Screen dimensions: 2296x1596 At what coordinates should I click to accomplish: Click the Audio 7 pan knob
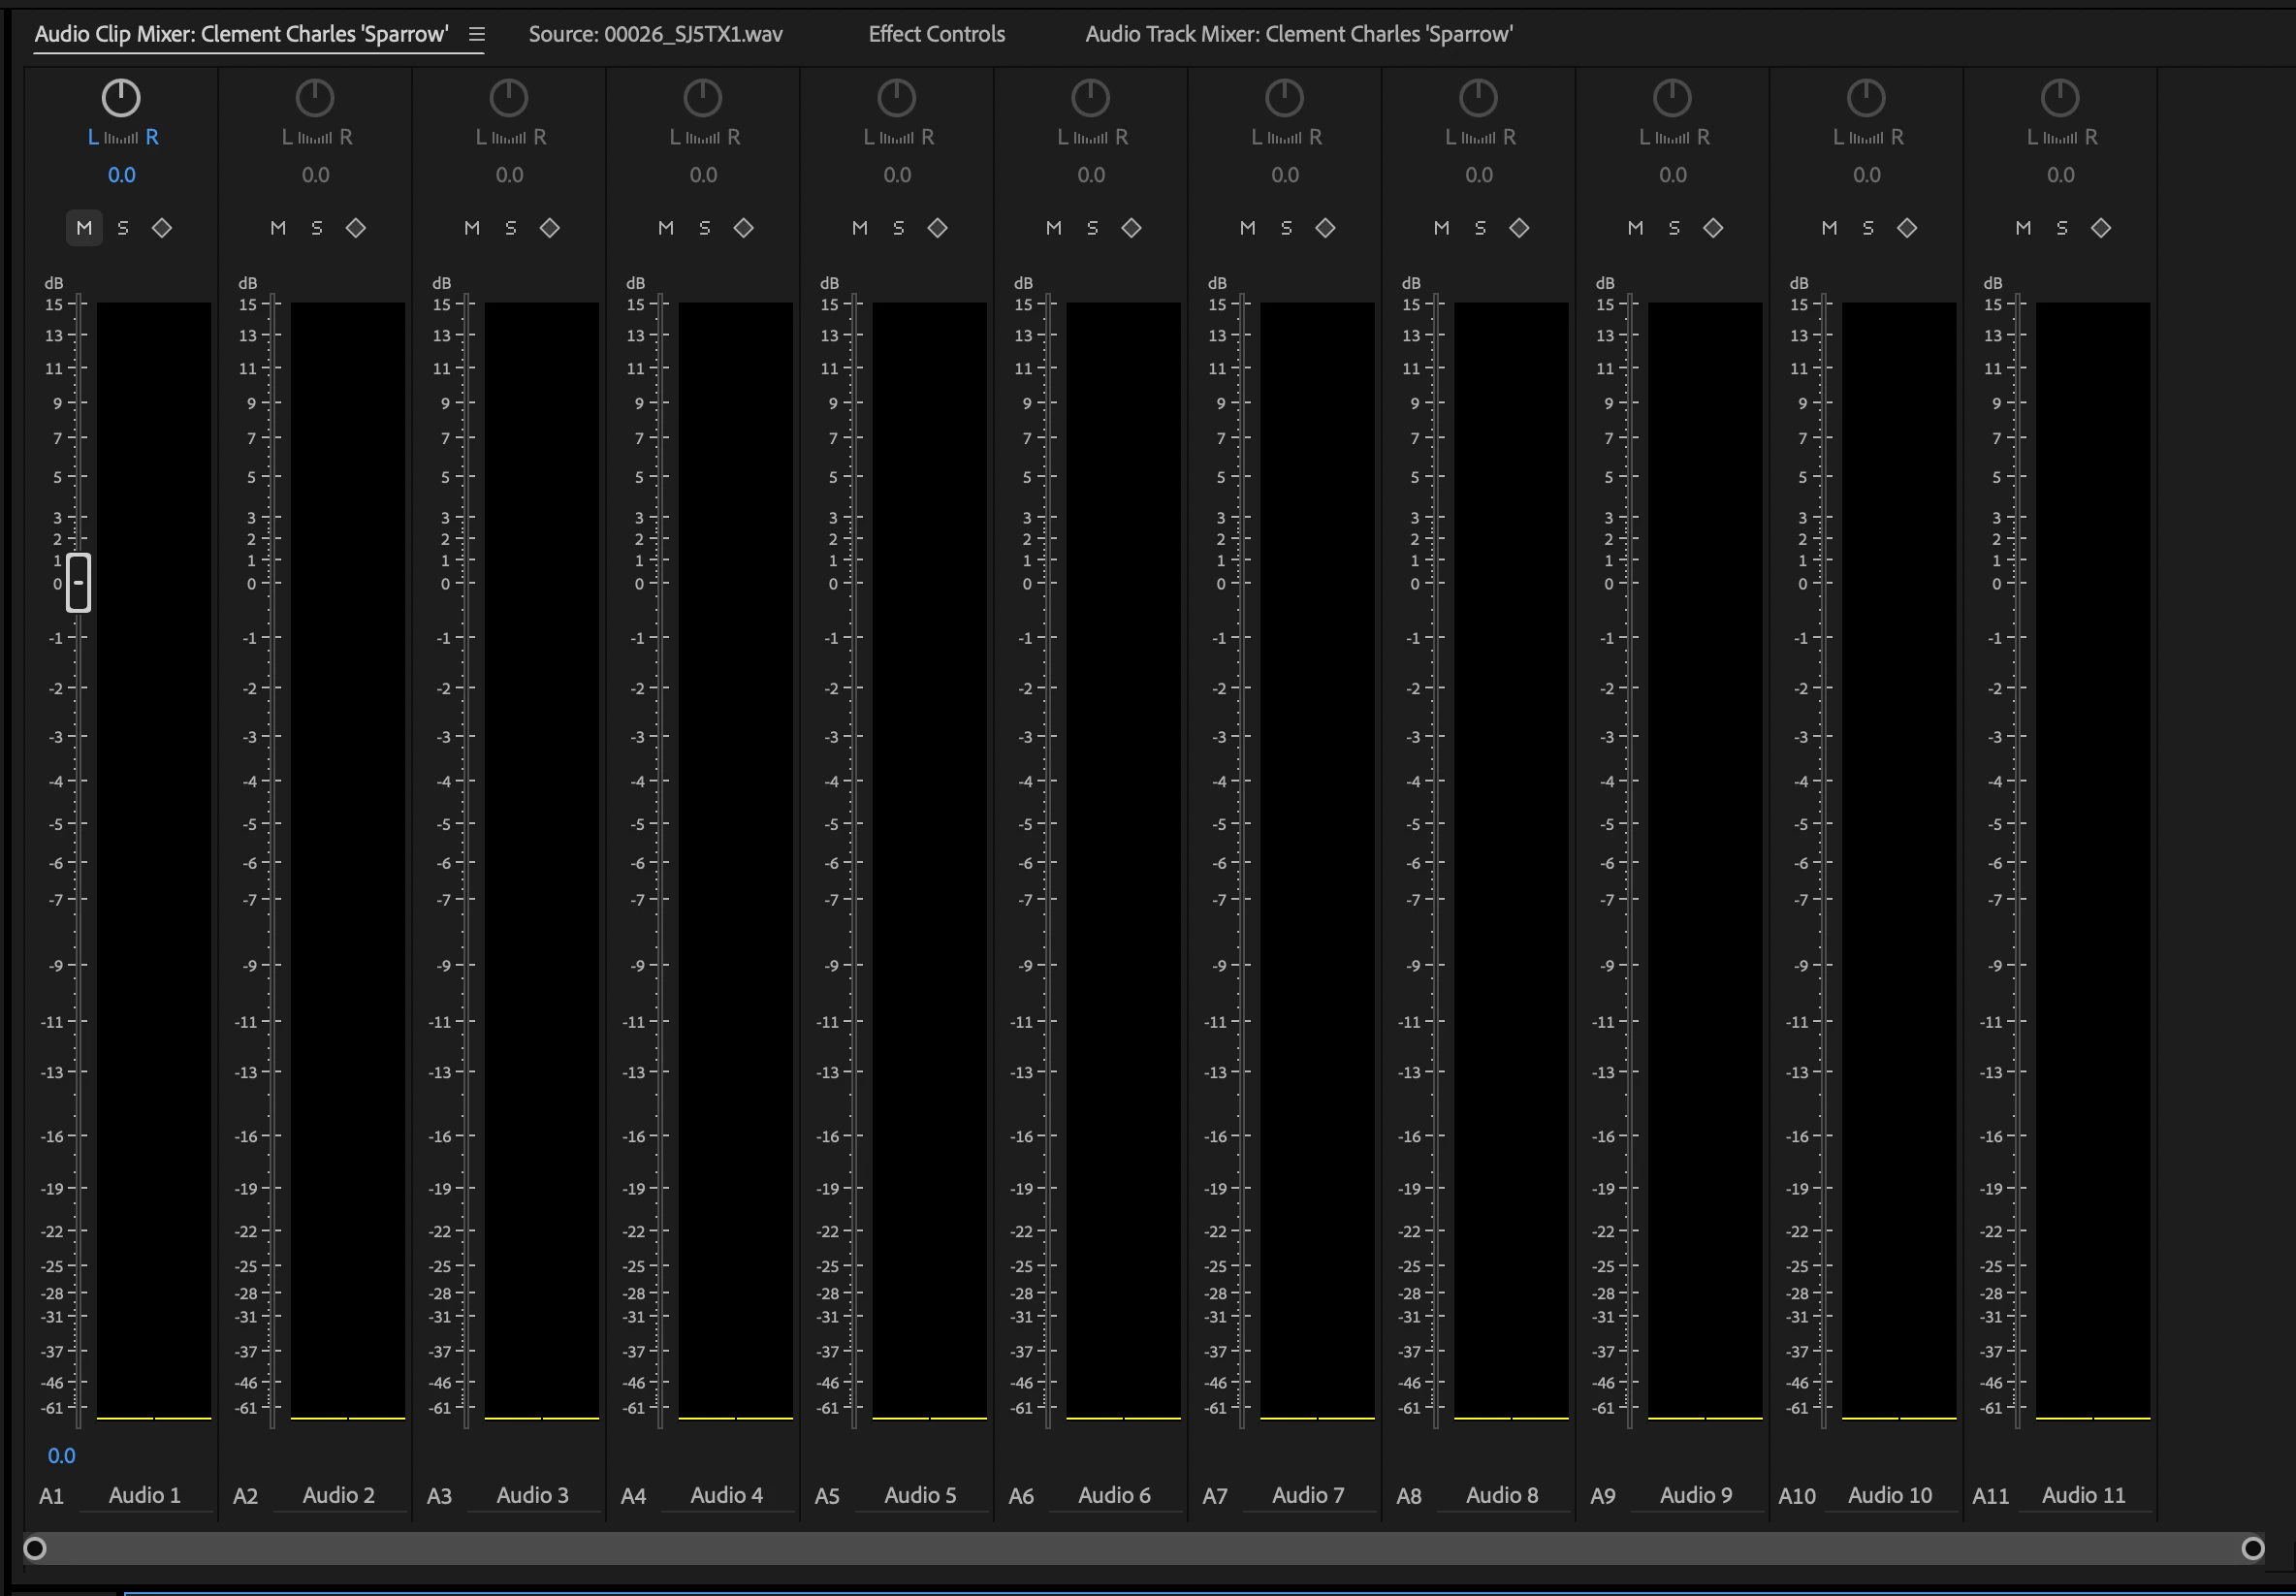1285,98
